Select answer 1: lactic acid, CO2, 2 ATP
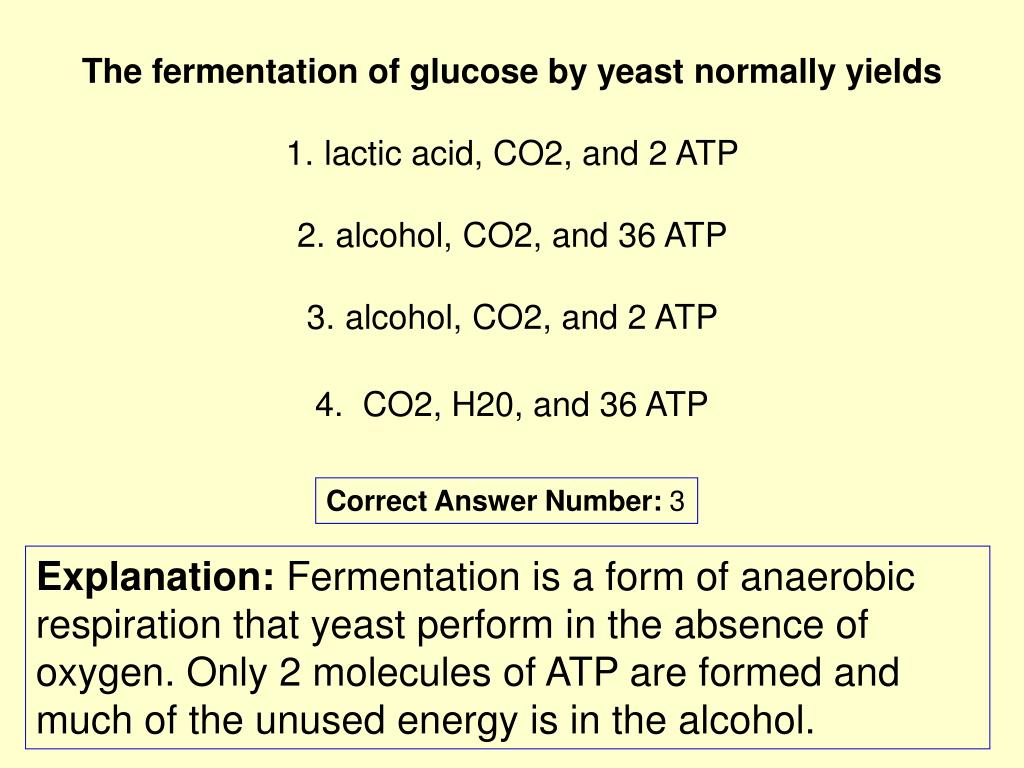Viewport: 1024px width, 768px height. coord(512,154)
